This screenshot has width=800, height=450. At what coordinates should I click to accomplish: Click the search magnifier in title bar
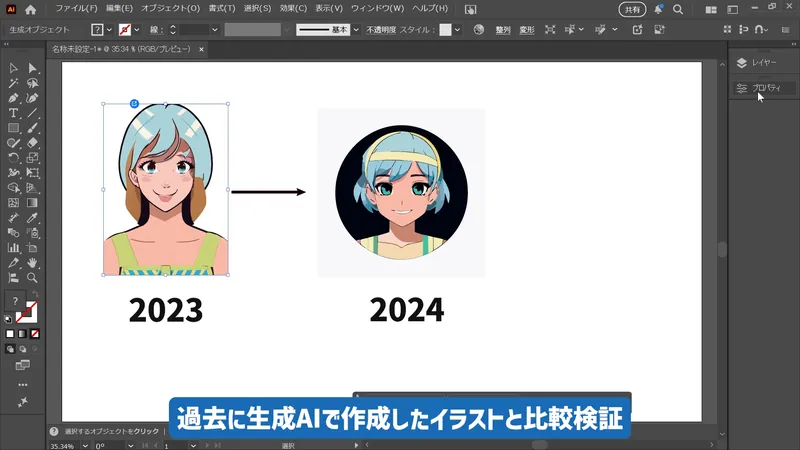678,9
